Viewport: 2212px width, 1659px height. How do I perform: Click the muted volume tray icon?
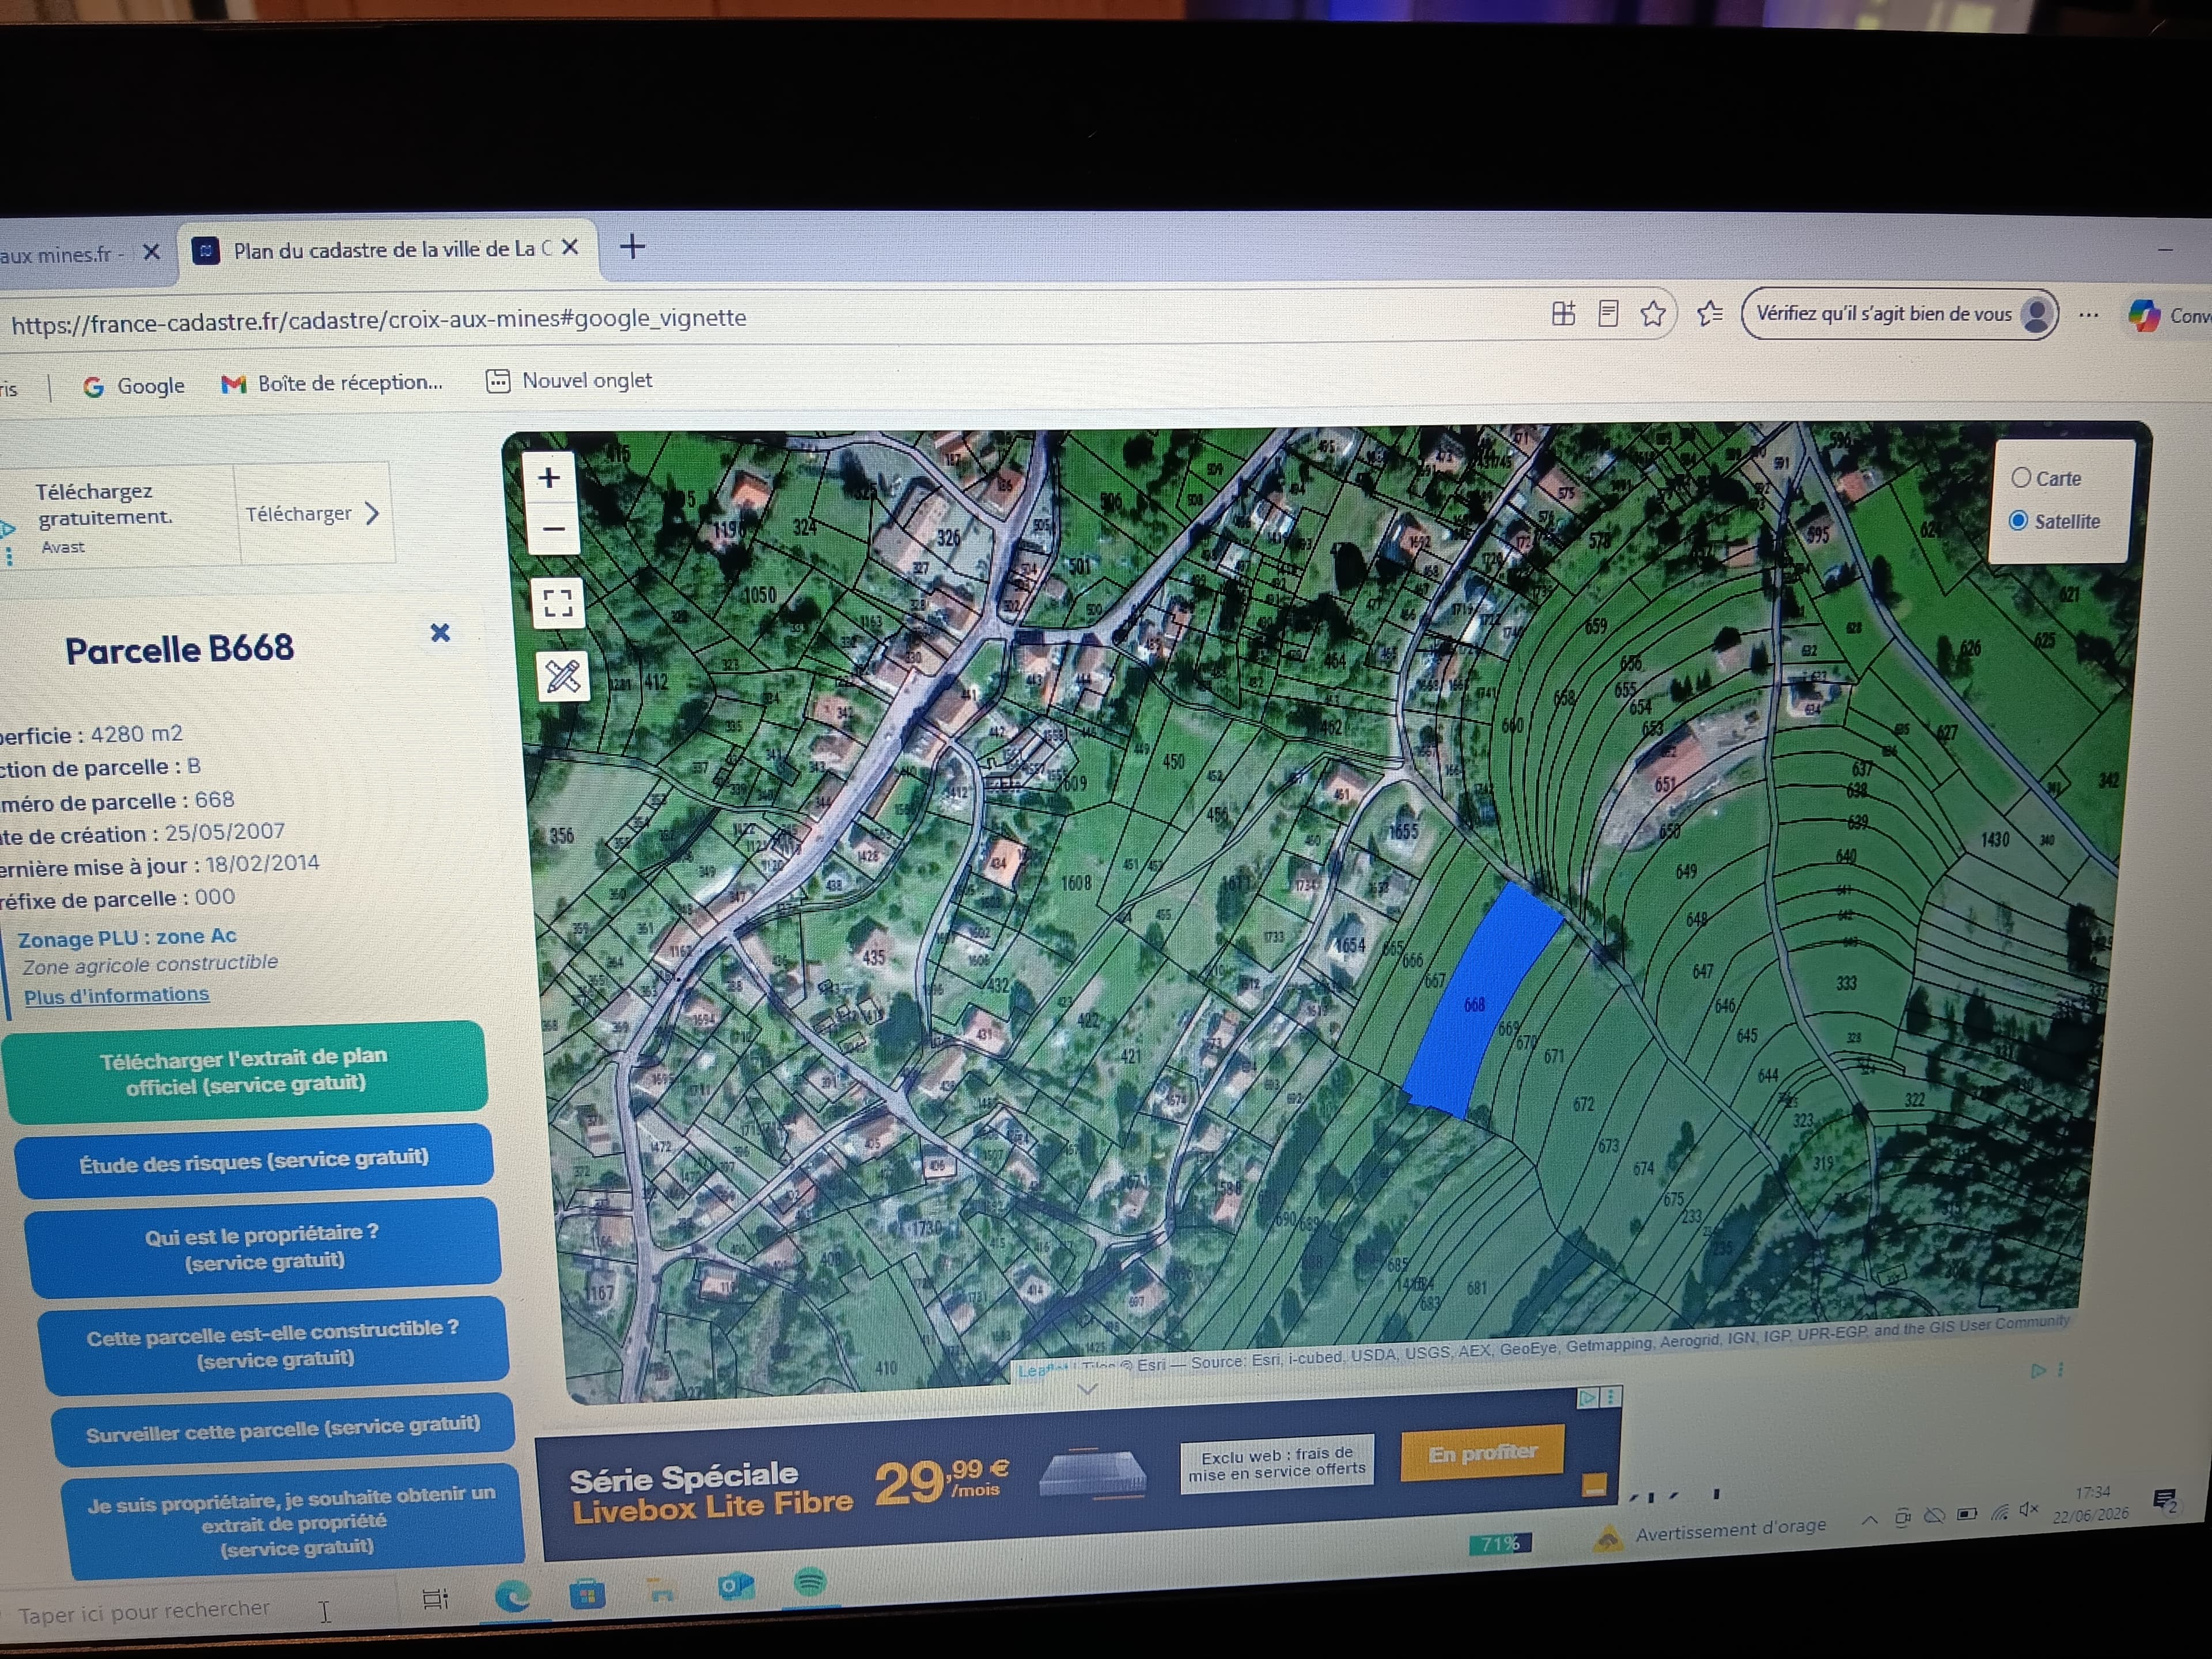point(2029,1509)
